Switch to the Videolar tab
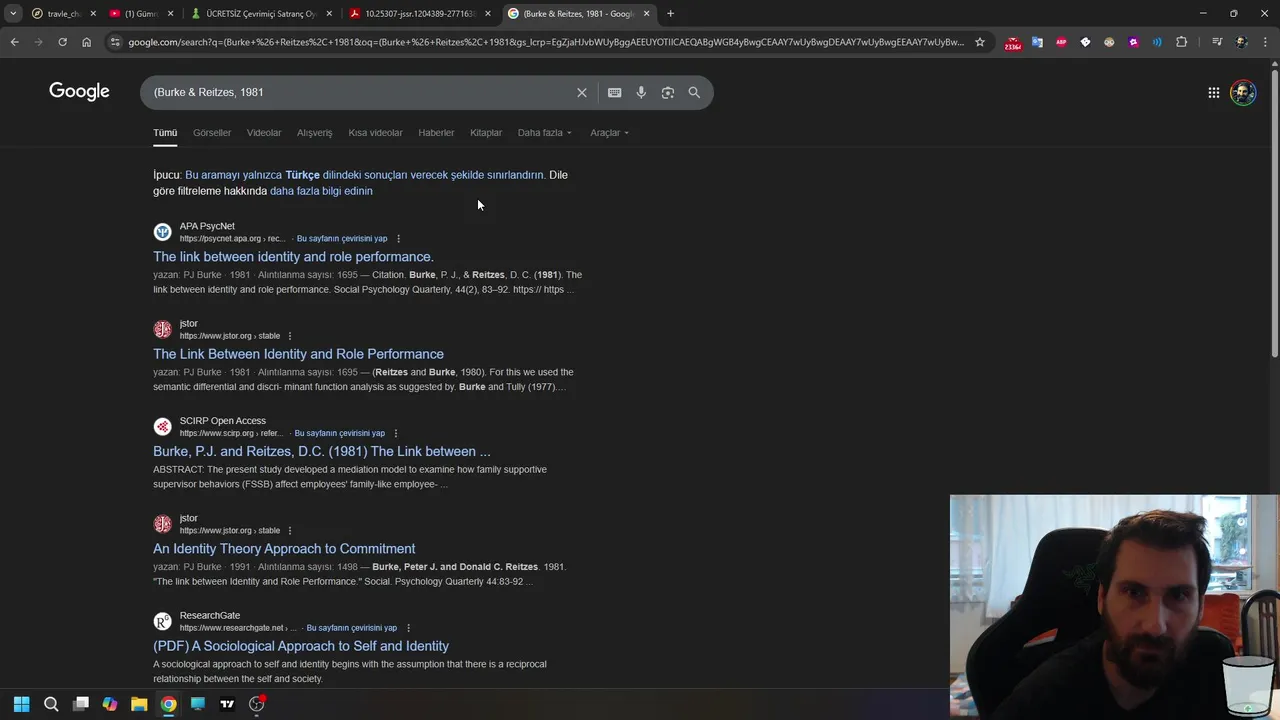 coord(264,132)
